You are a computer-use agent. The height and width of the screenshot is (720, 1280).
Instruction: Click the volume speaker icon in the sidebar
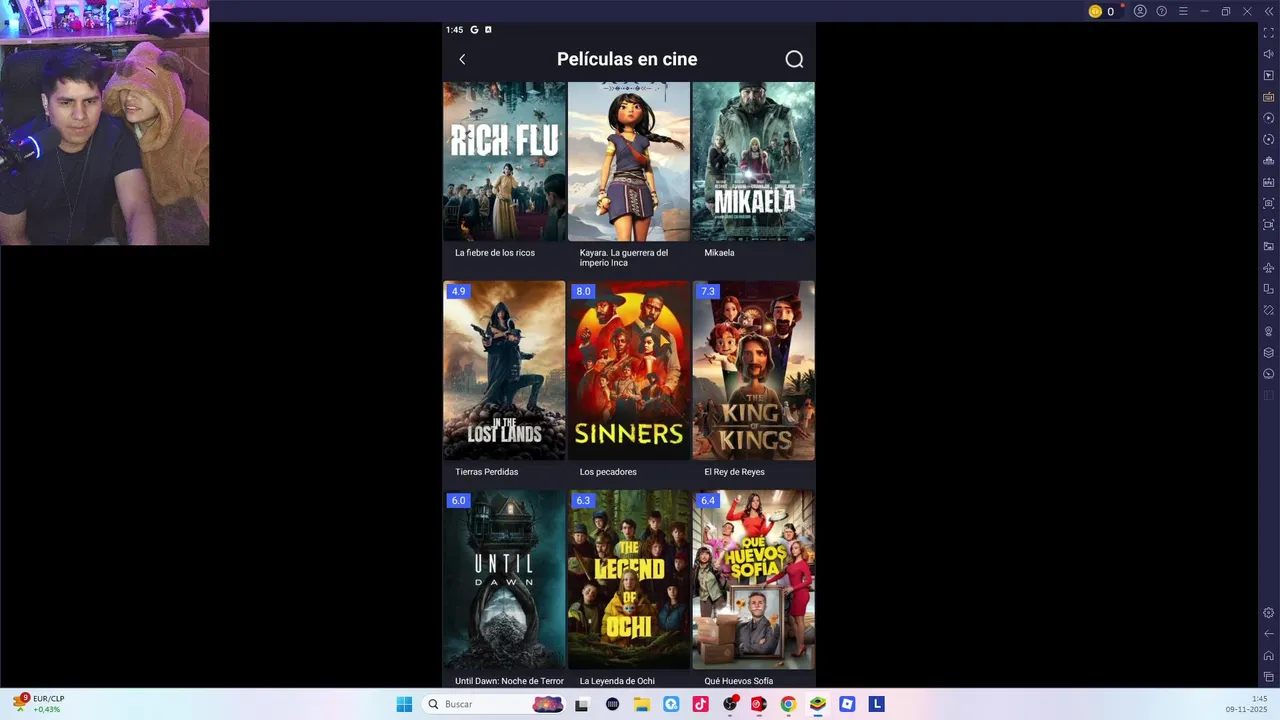pyautogui.click(x=1269, y=54)
